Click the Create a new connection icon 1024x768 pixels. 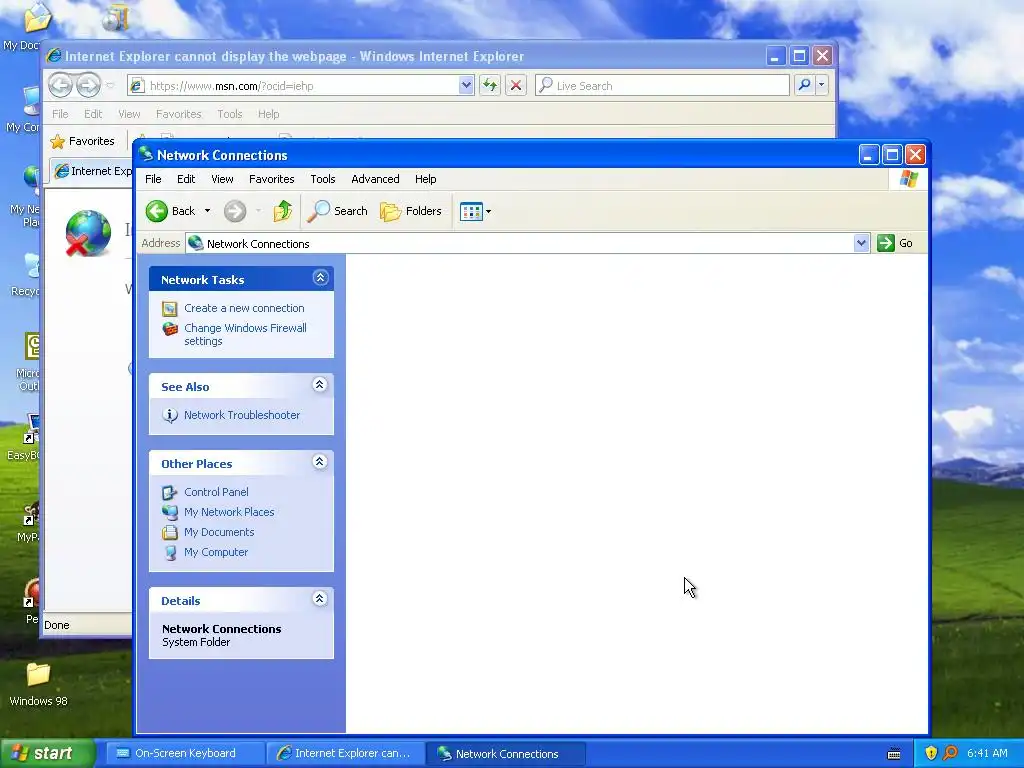(x=170, y=308)
